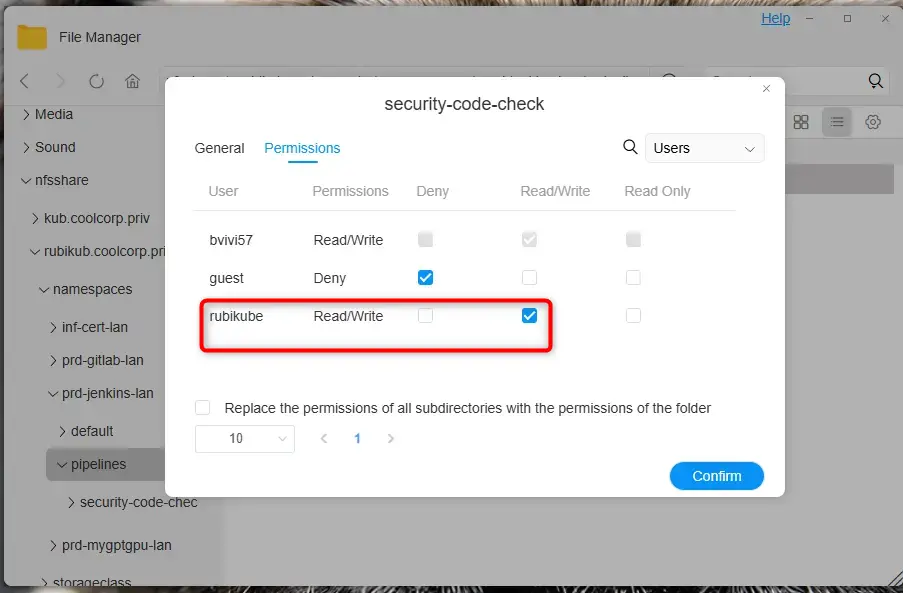Uncheck Deny checkbox for guest user
This screenshot has width=903, height=593.
click(426, 278)
